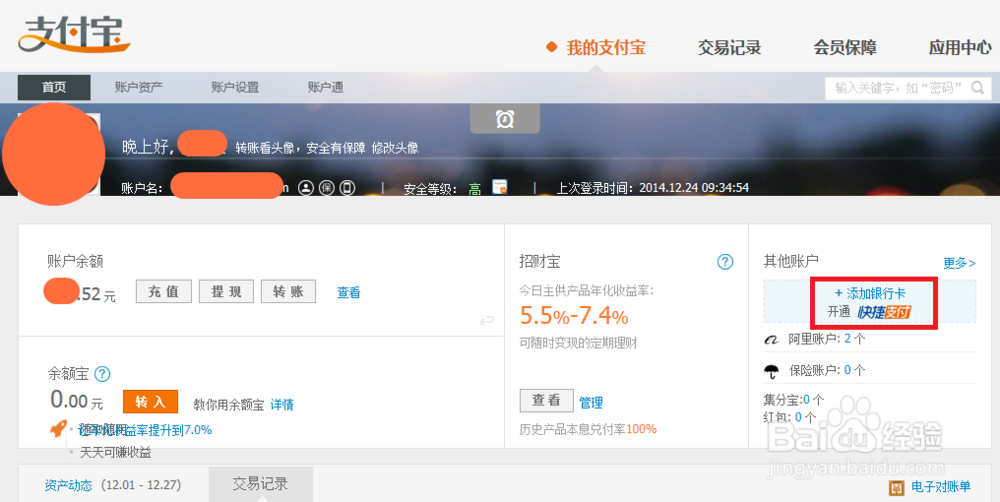This screenshot has height=502, width=1000.
Task: Click the 提现 button
Action: point(226,292)
